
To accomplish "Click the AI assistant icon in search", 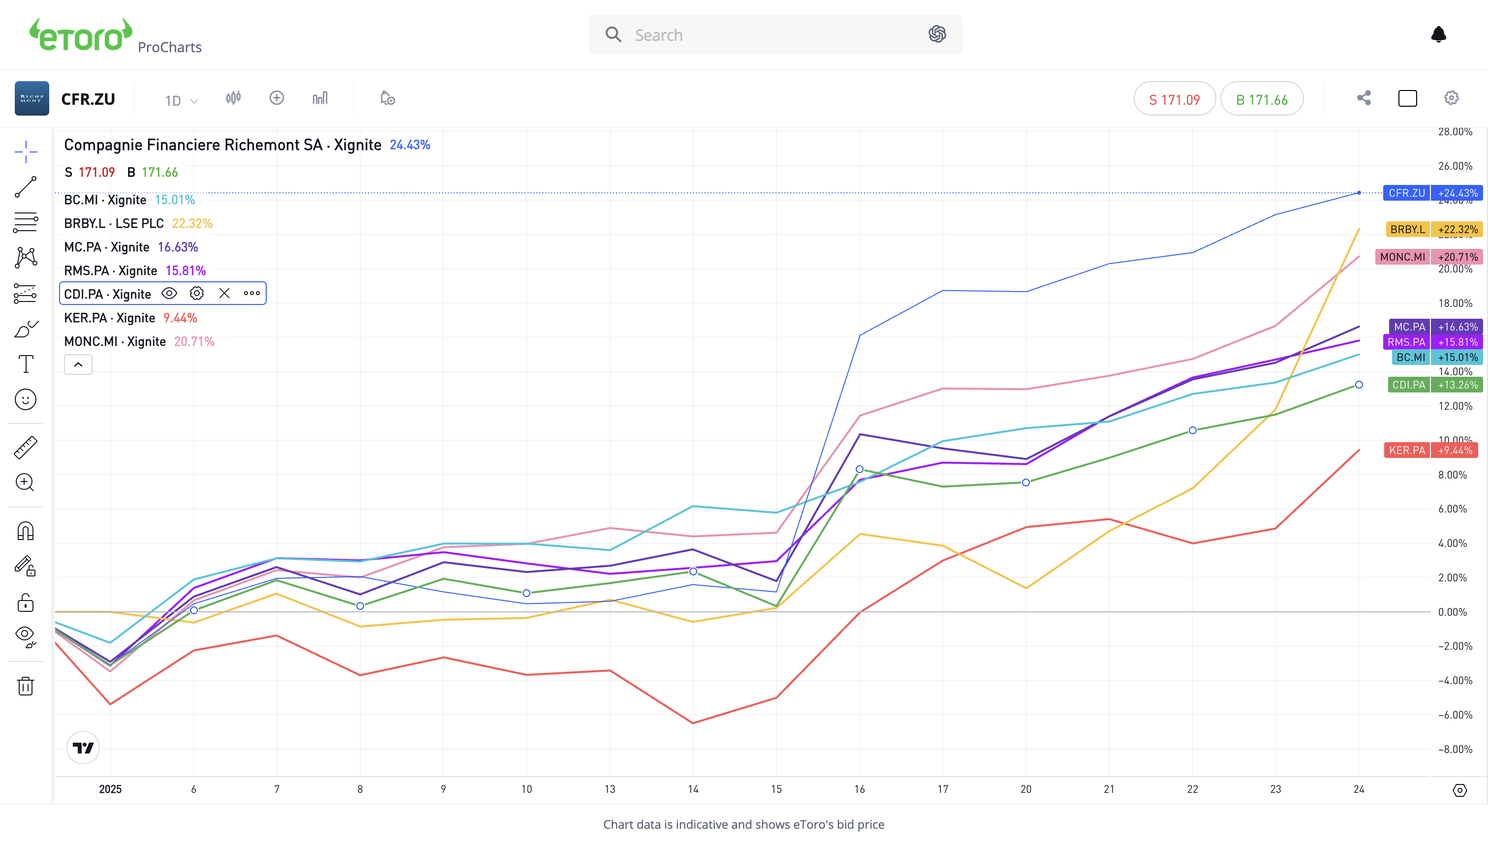I will point(937,34).
